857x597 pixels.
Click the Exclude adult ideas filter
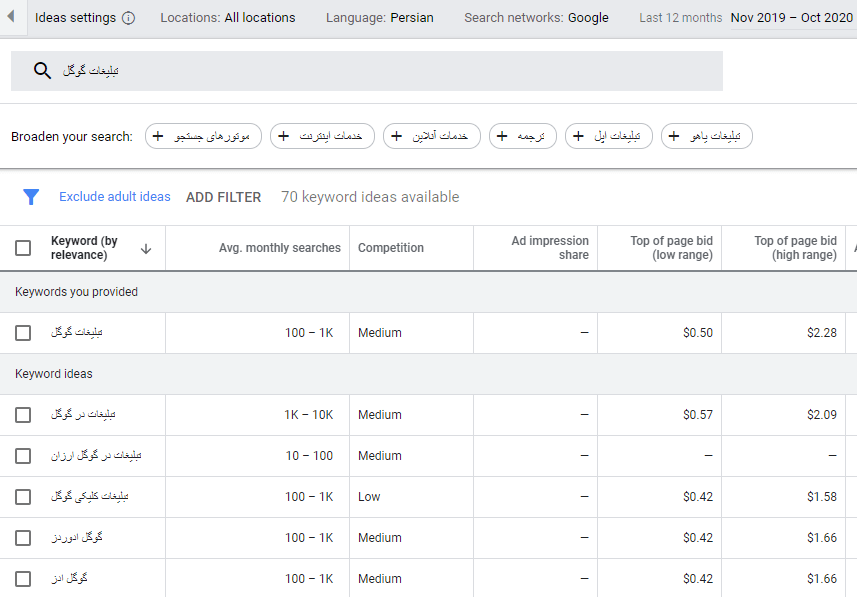point(115,197)
